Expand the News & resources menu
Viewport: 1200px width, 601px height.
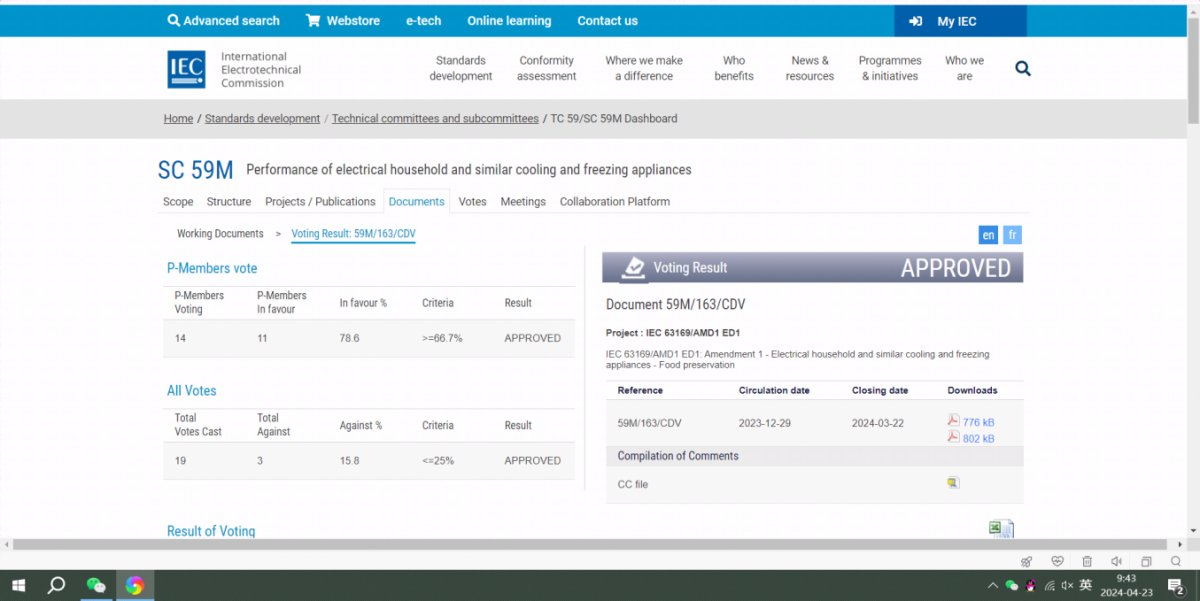810,68
